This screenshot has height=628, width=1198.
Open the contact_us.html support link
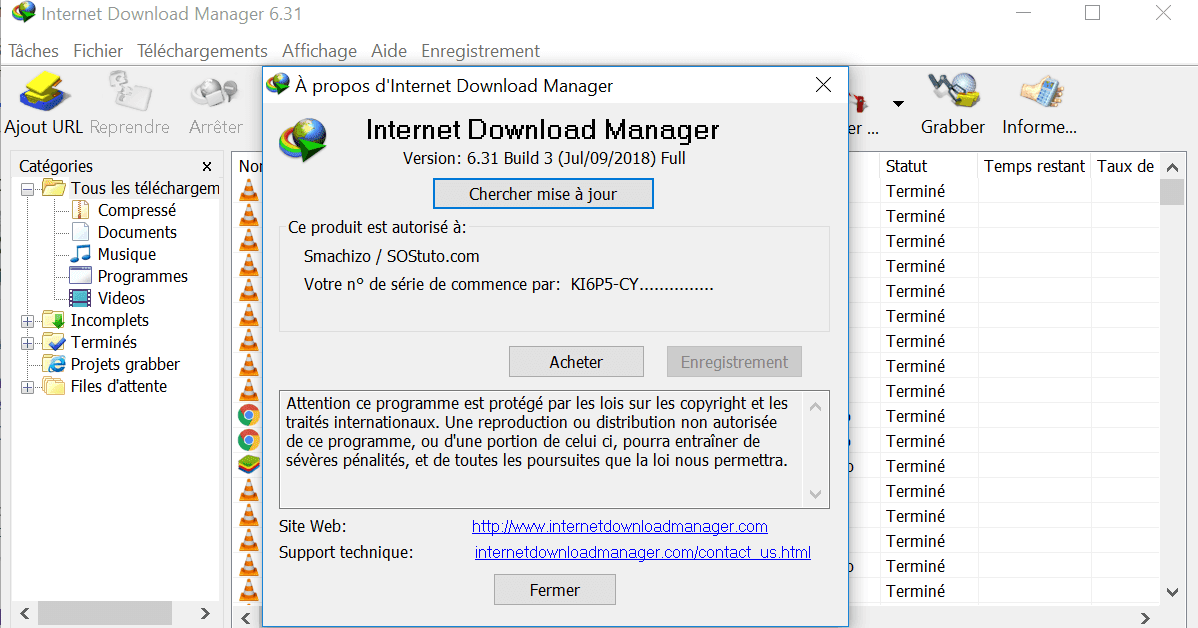pos(643,552)
